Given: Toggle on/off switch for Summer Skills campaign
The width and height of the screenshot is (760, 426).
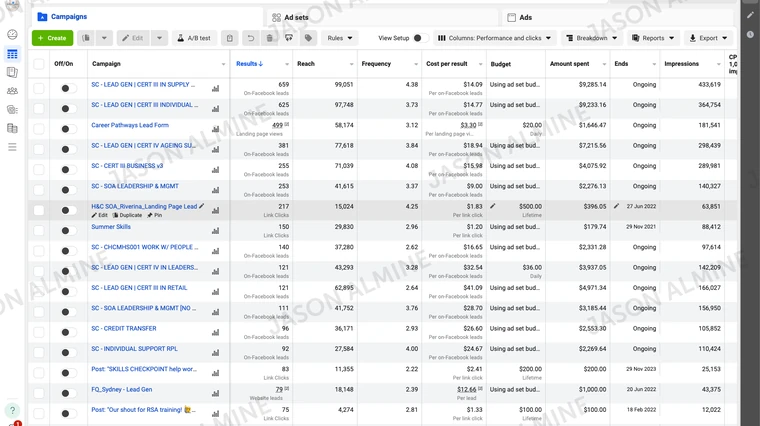Looking at the screenshot, I should coord(68,231).
